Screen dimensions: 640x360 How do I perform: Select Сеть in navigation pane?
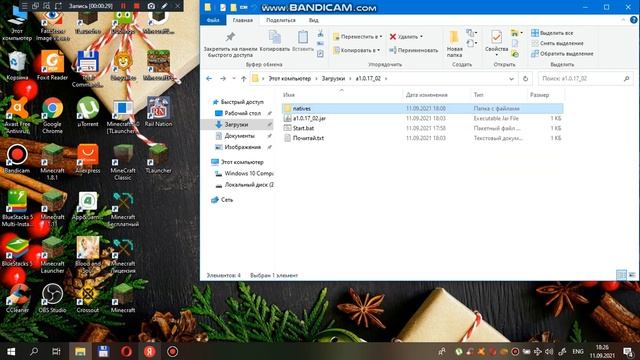click(x=227, y=200)
